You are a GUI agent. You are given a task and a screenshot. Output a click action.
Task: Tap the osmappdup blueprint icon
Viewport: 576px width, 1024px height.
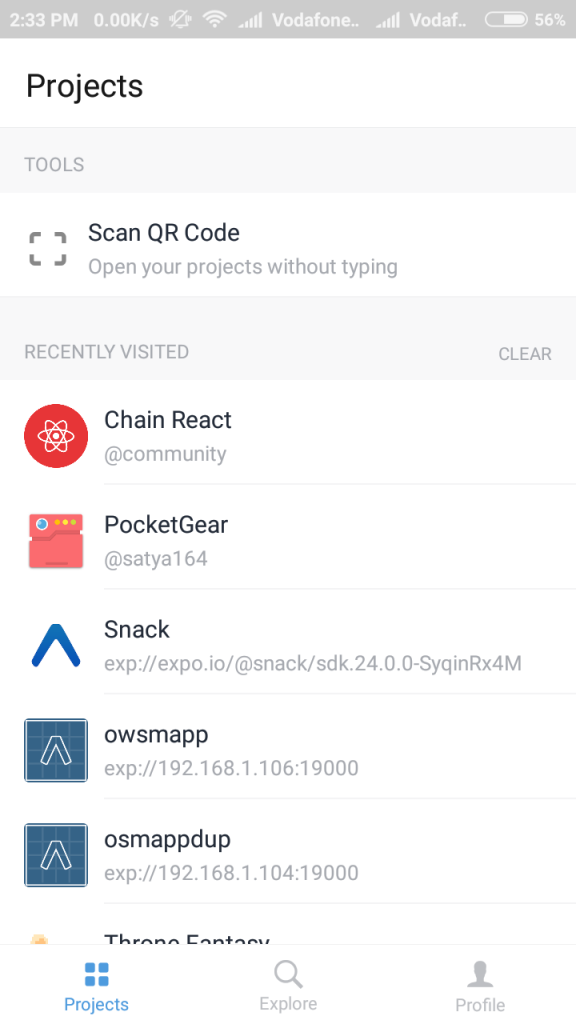pos(56,855)
